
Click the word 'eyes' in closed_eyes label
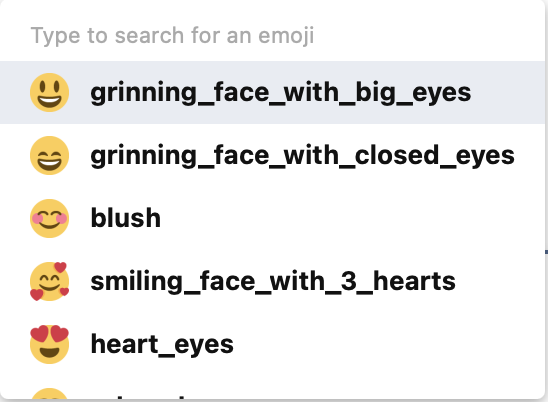click(x=485, y=157)
